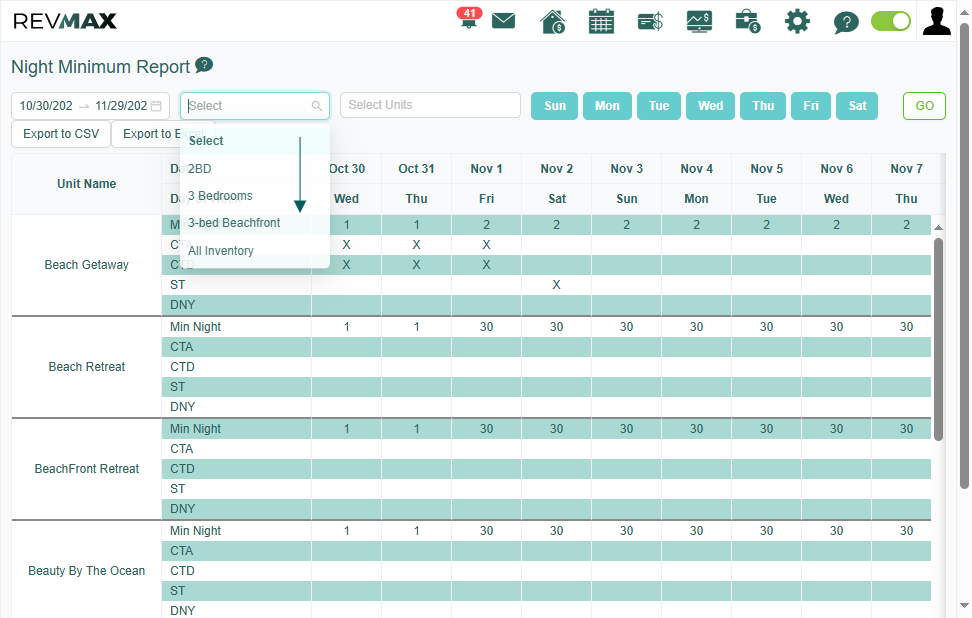This screenshot has height=618, width=972.
Task: Click the page vertical scrollbar thumb
Action: coord(965,255)
